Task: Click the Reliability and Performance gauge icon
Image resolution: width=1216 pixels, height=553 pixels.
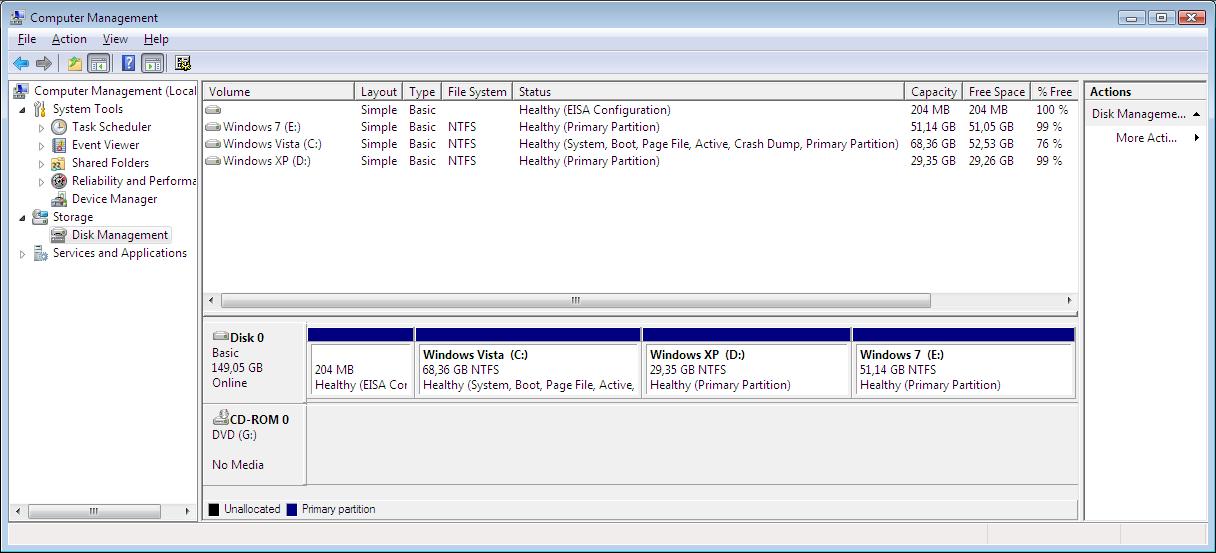Action: coord(59,181)
